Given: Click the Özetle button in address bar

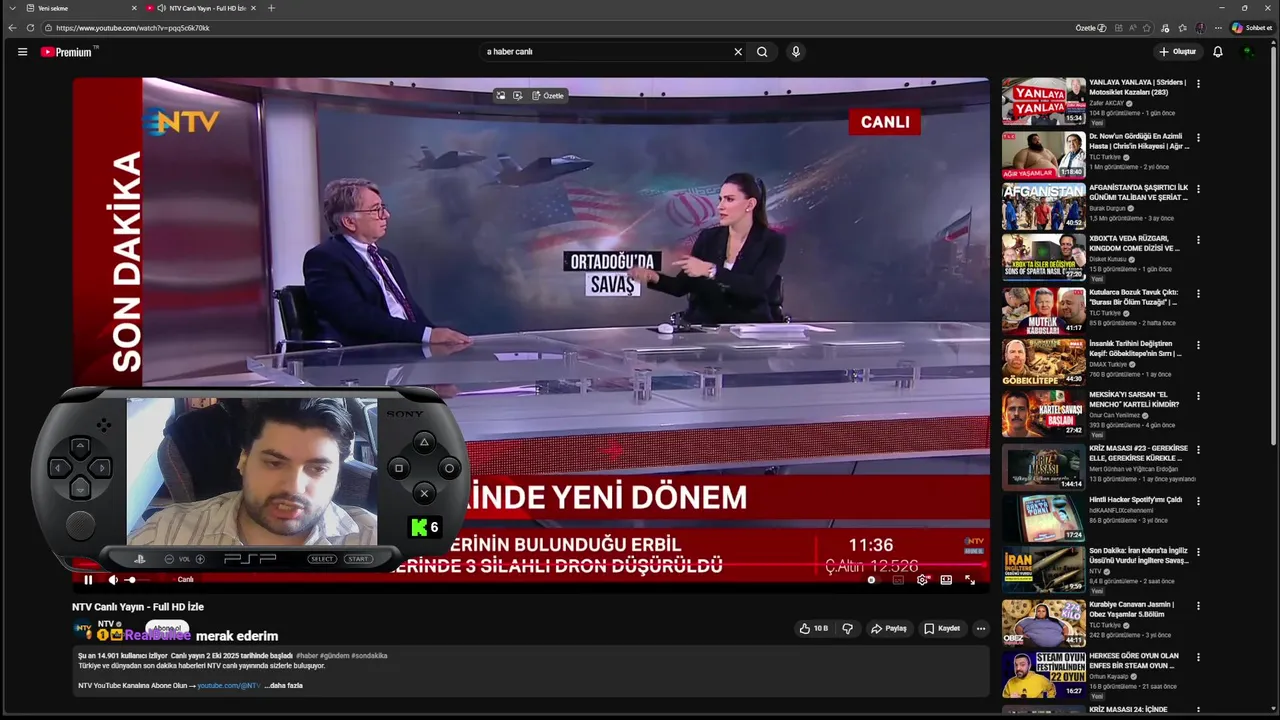Looking at the screenshot, I should point(1090,28).
